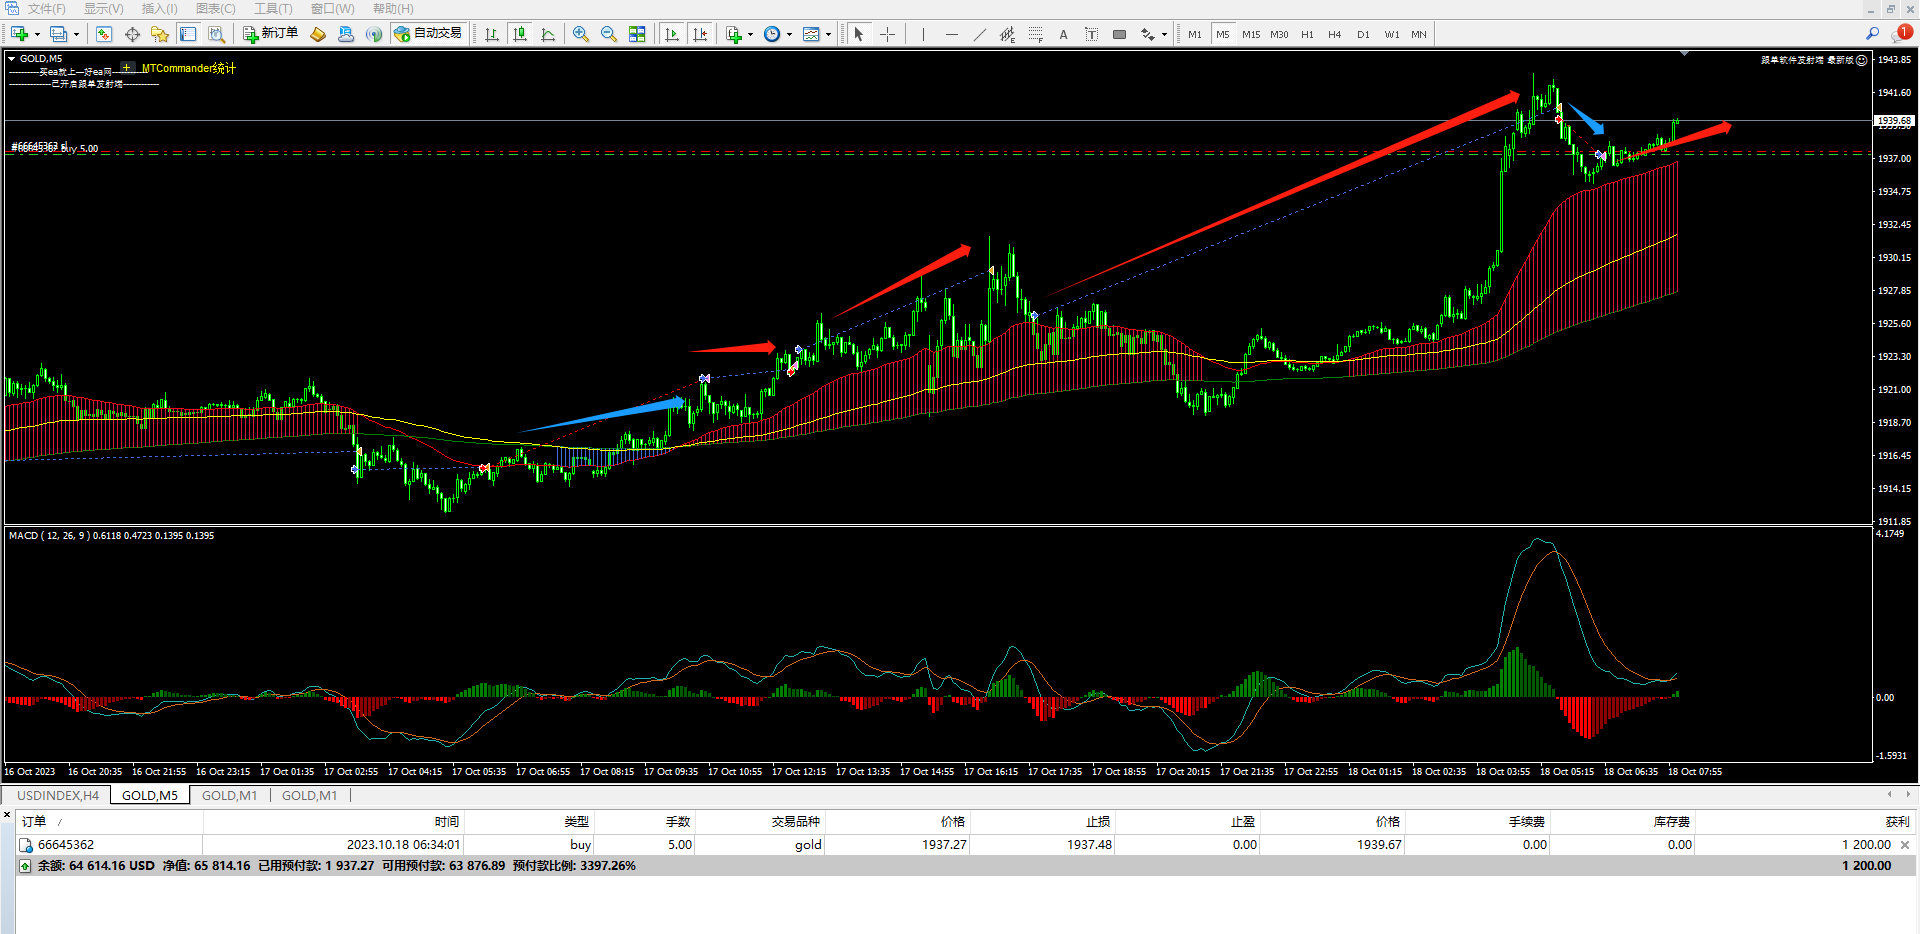Screen dimensions: 1920x934
Task: Toggle chart shift
Action: click(700, 34)
